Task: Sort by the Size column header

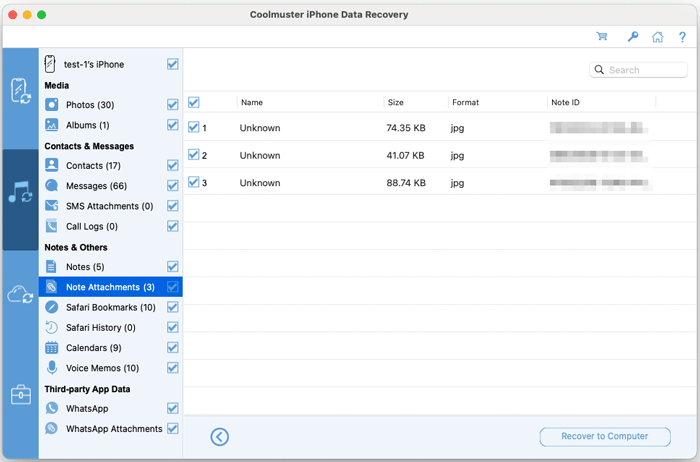Action: (x=396, y=102)
